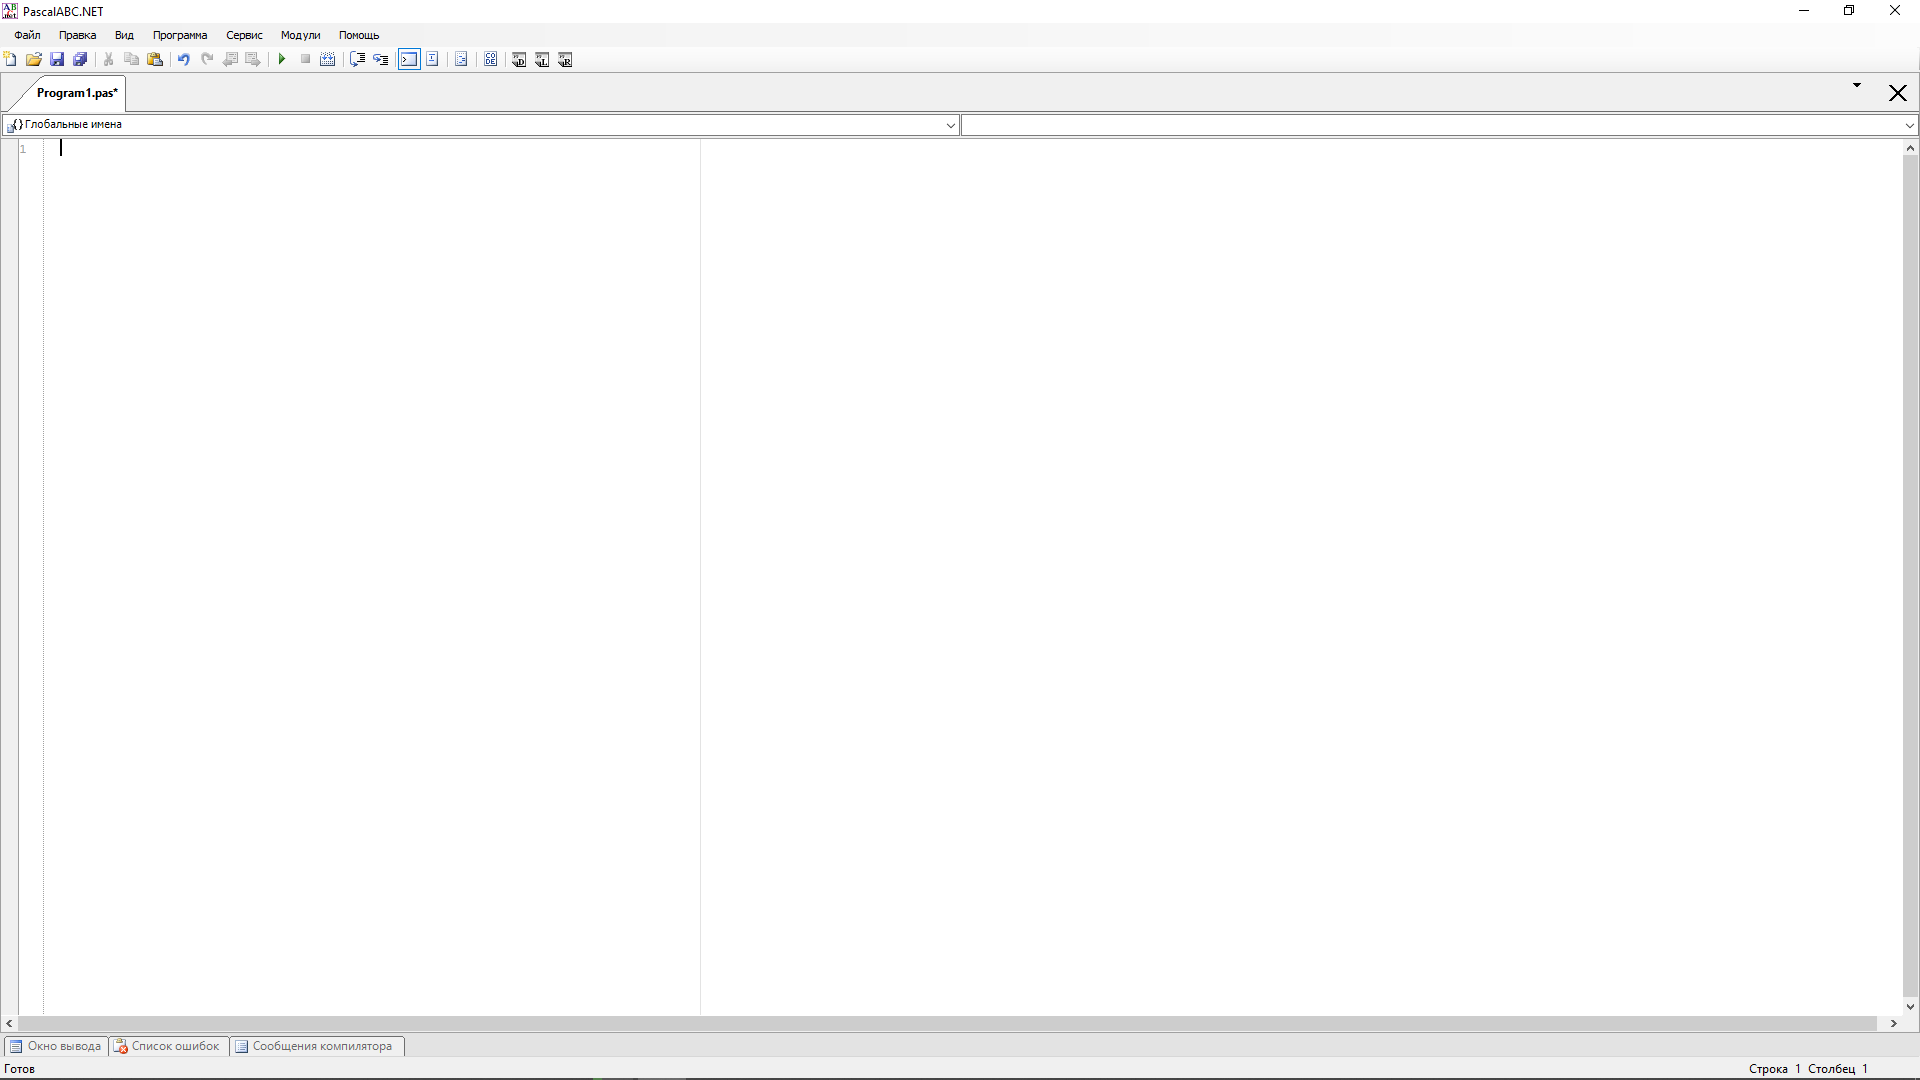Click the horizontal scrollbar left arrow
Viewport: 1920px width, 1080px height.
[9, 1024]
